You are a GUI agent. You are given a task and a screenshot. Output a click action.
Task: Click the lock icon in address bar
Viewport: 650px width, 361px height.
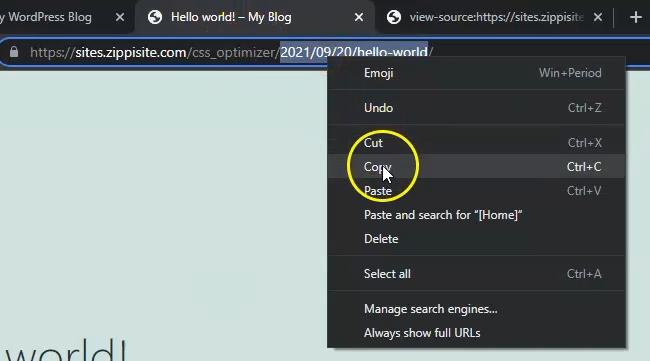(14, 52)
